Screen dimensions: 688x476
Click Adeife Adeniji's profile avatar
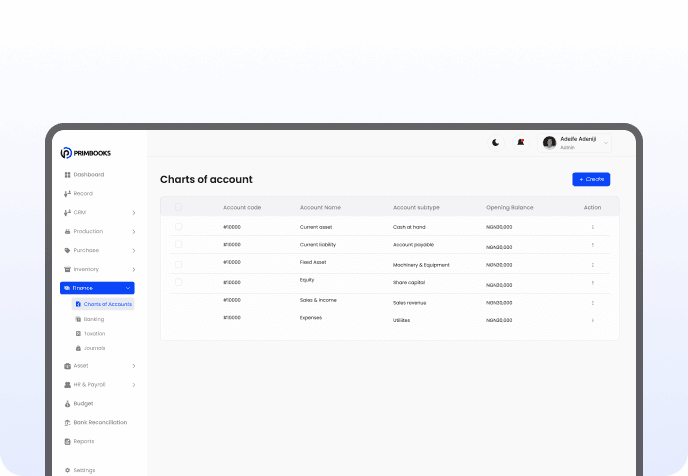coord(549,143)
